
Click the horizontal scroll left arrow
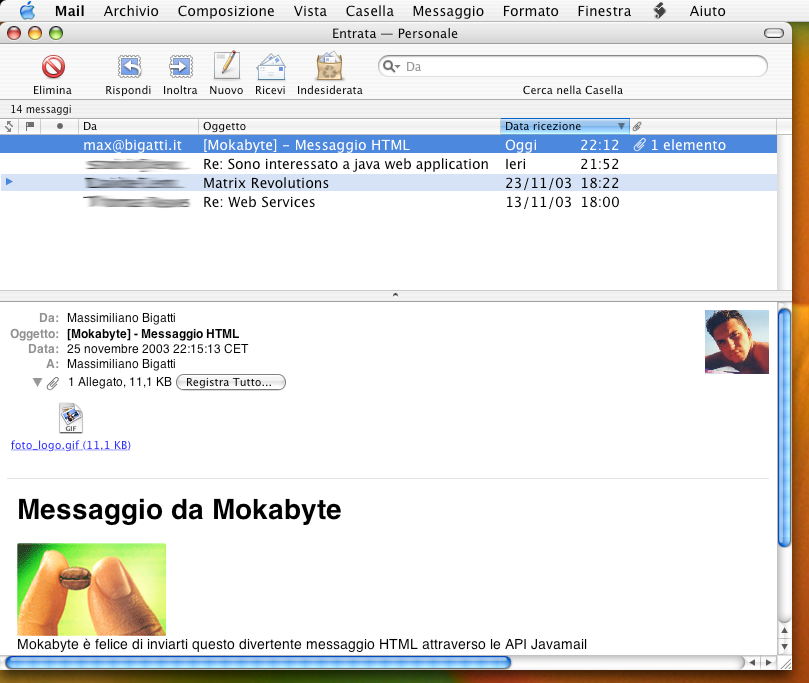(x=752, y=662)
